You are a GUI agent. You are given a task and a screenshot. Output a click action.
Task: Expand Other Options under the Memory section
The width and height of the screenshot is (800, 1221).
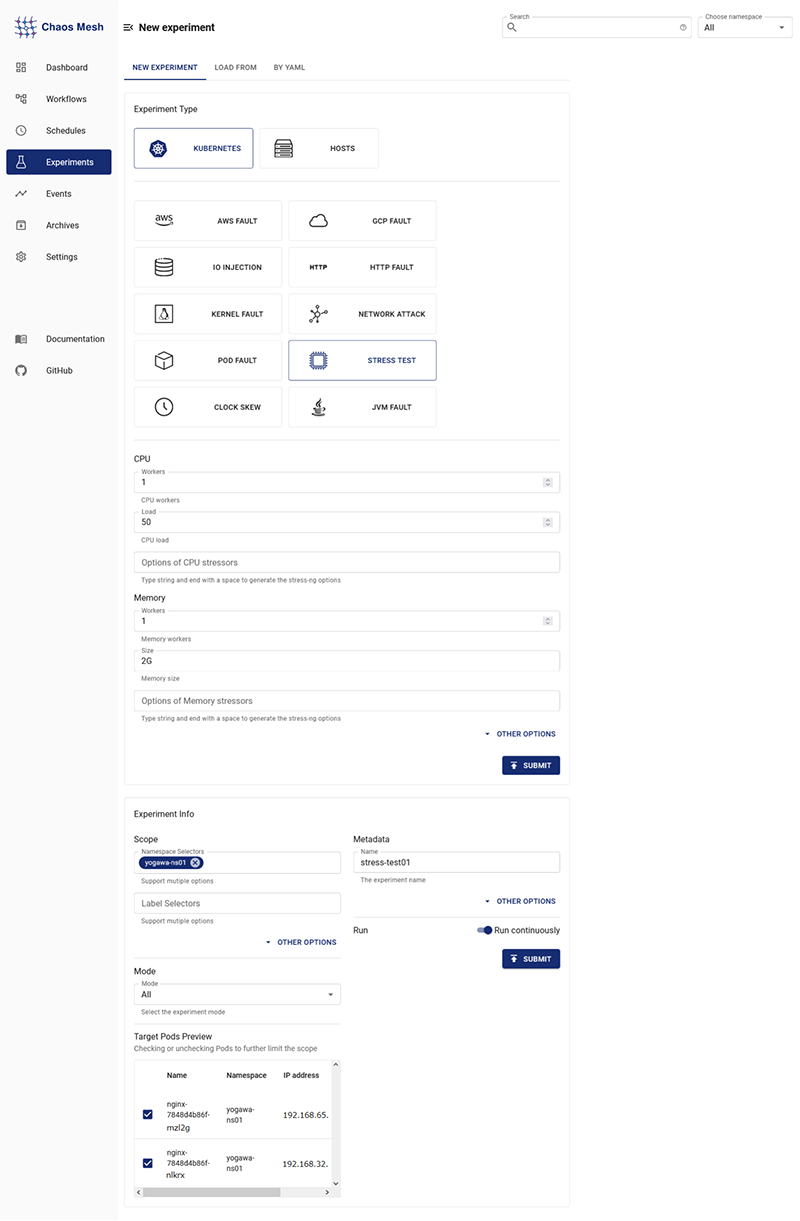tap(520, 734)
